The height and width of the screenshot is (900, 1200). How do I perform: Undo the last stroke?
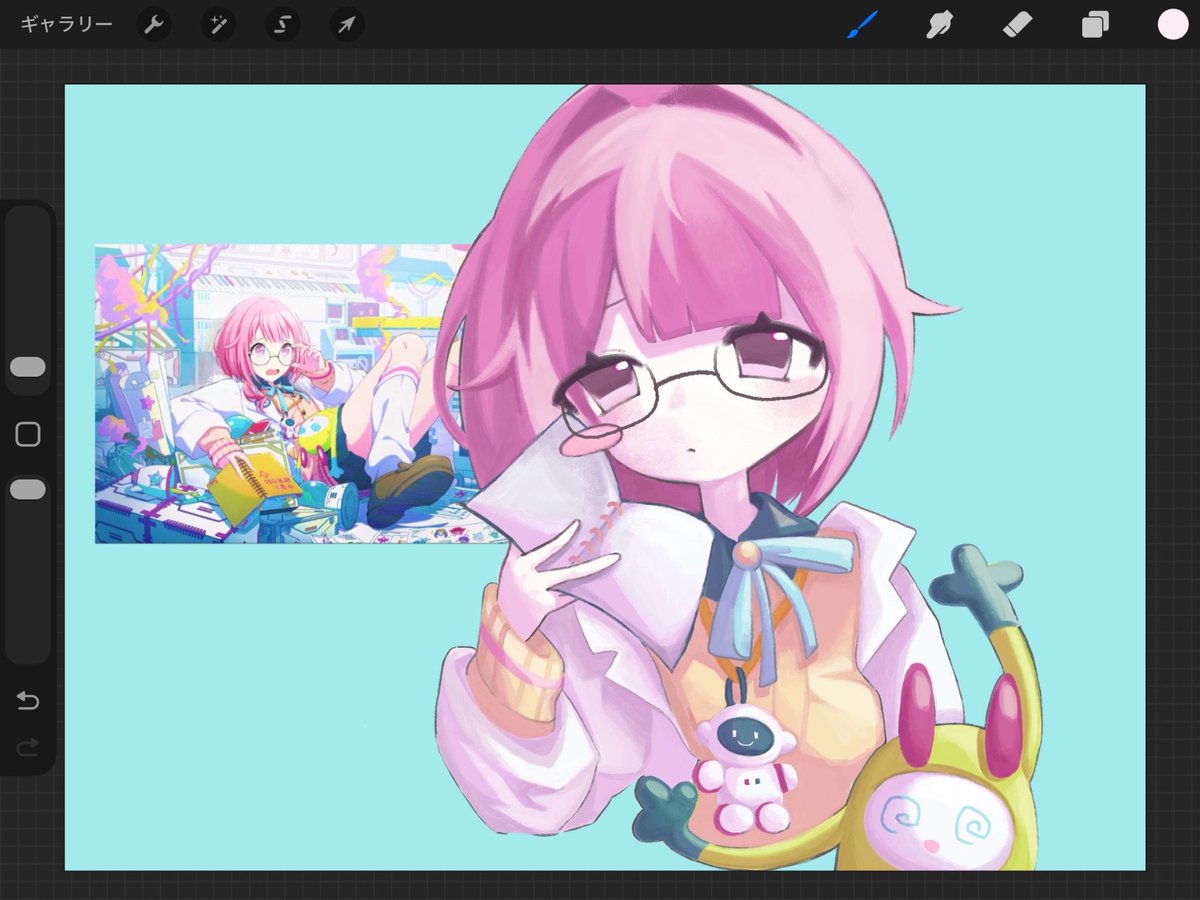[28, 701]
